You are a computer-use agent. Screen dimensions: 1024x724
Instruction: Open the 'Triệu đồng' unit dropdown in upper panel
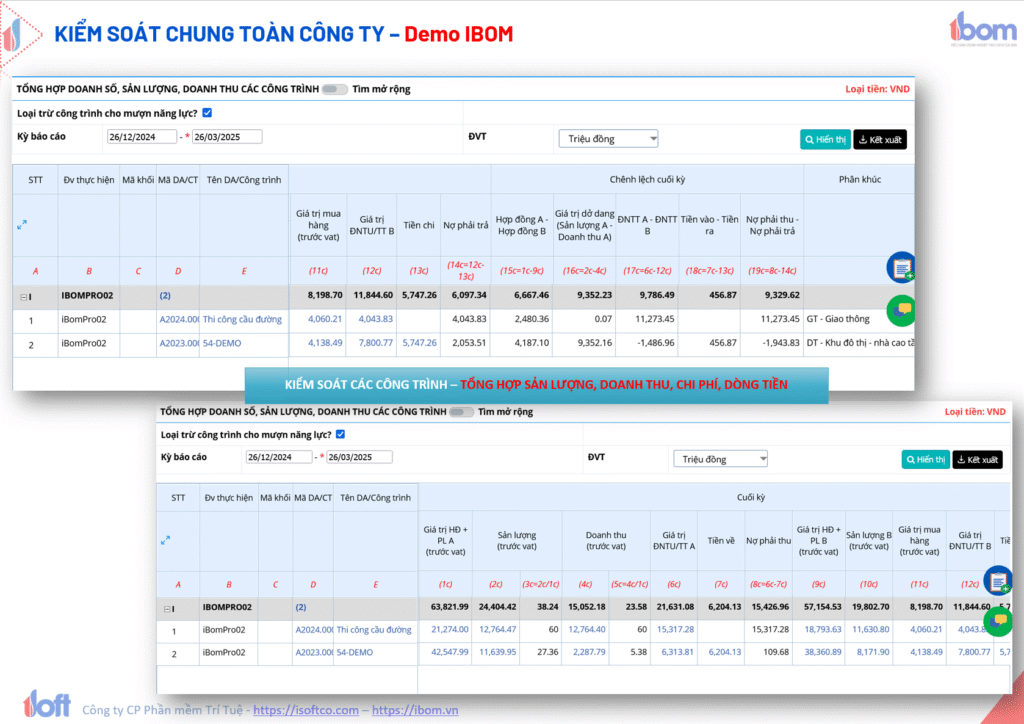point(608,139)
